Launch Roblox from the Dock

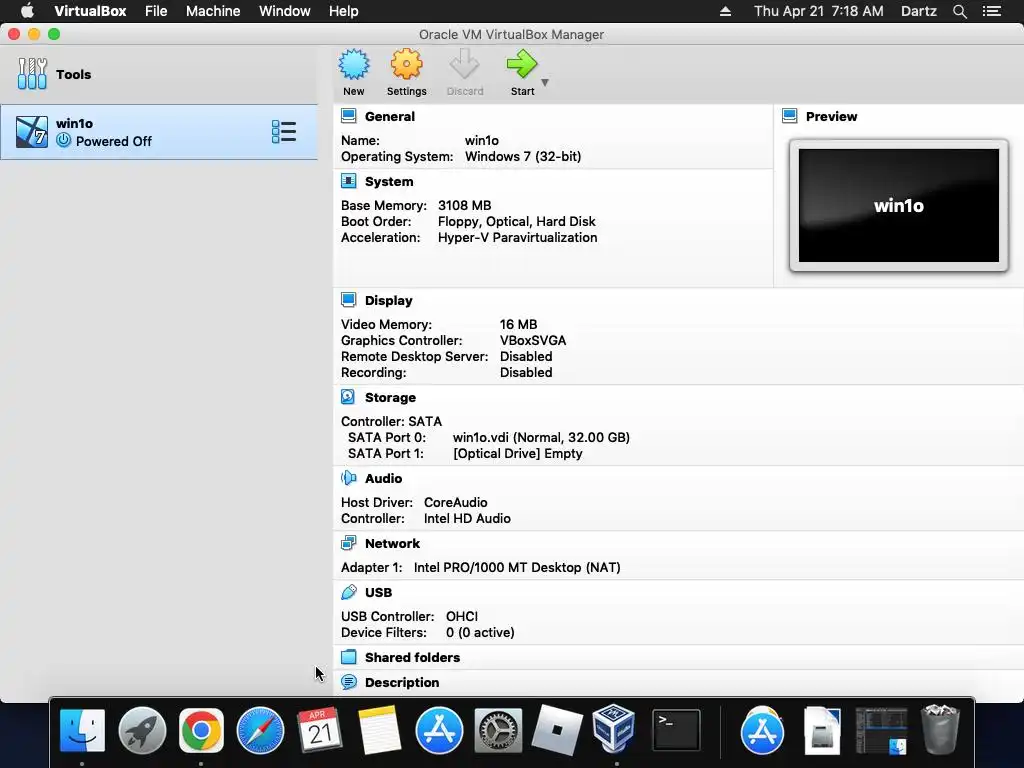click(x=556, y=730)
